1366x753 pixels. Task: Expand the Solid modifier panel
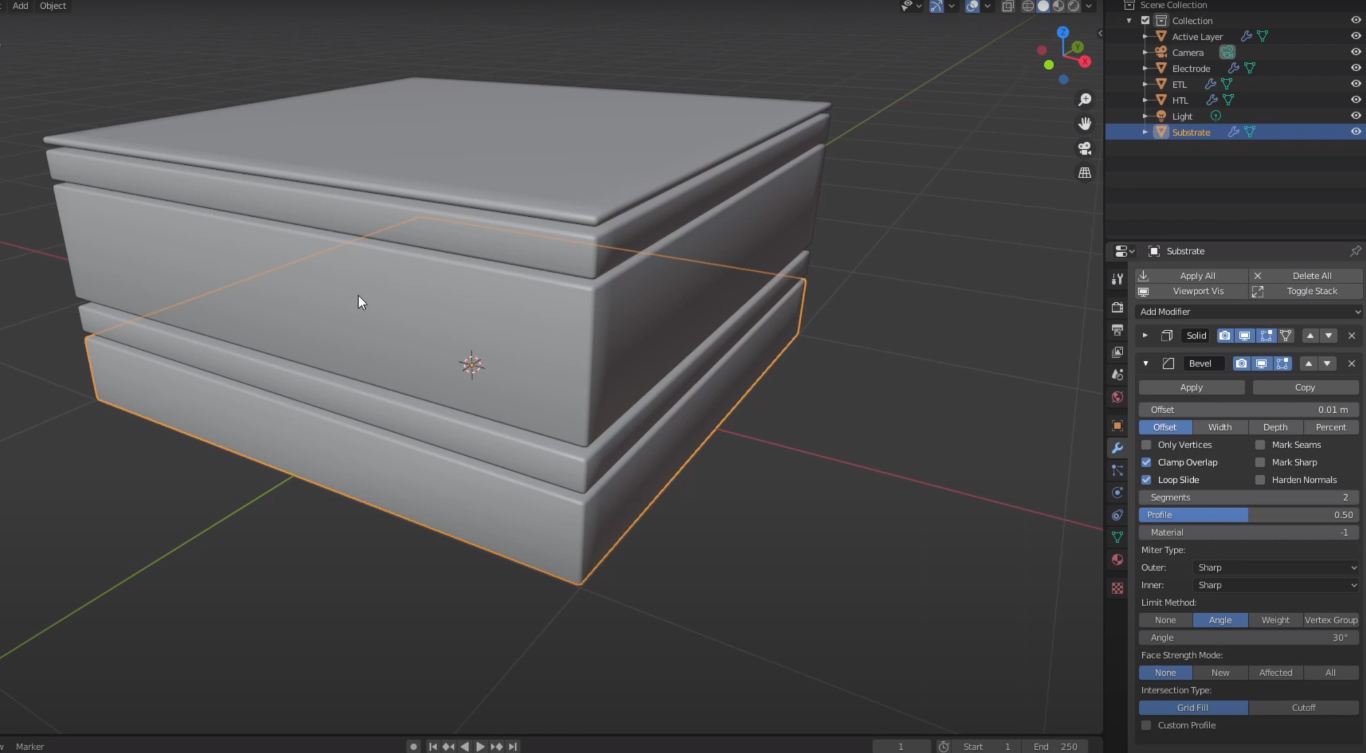point(1145,336)
